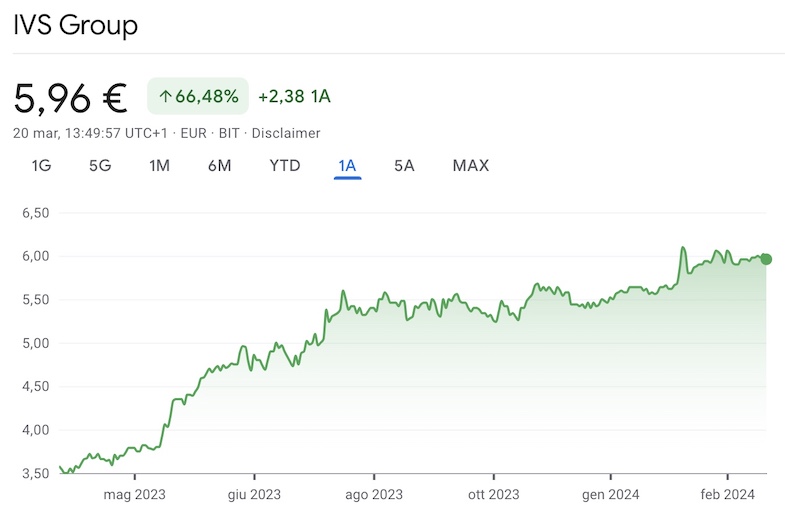The height and width of the screenshot is (519, 785).
Task: Click the 4,00 y-axis value
Action: click(36, 430)
